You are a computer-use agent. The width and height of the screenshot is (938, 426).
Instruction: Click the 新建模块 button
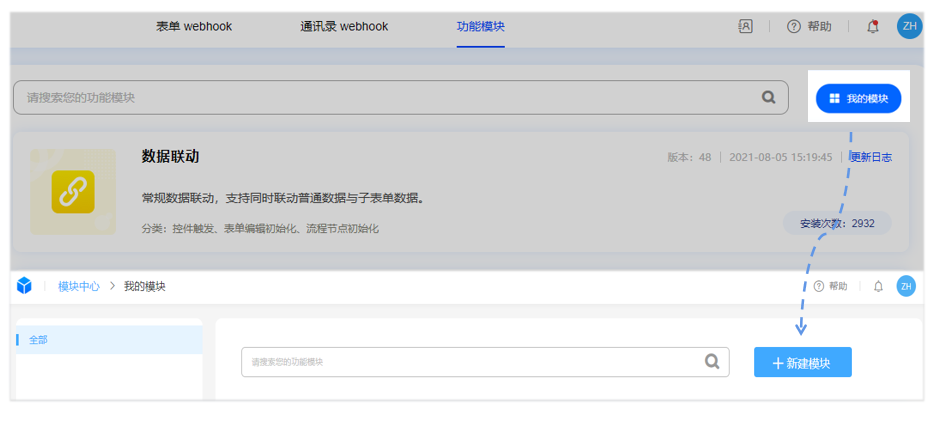pos(802,363)
